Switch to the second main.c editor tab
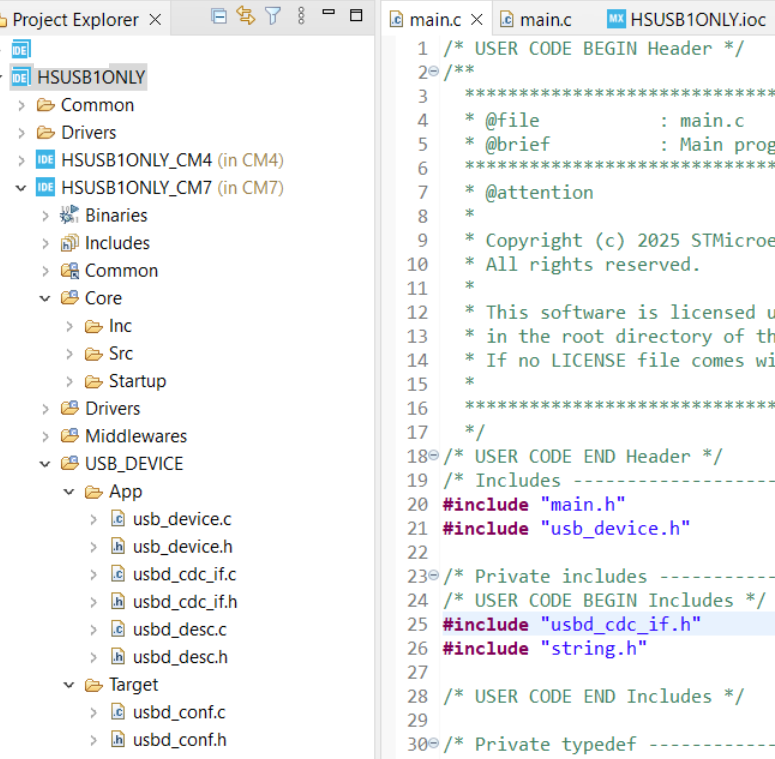775x759 pixels. click(536, 20)
